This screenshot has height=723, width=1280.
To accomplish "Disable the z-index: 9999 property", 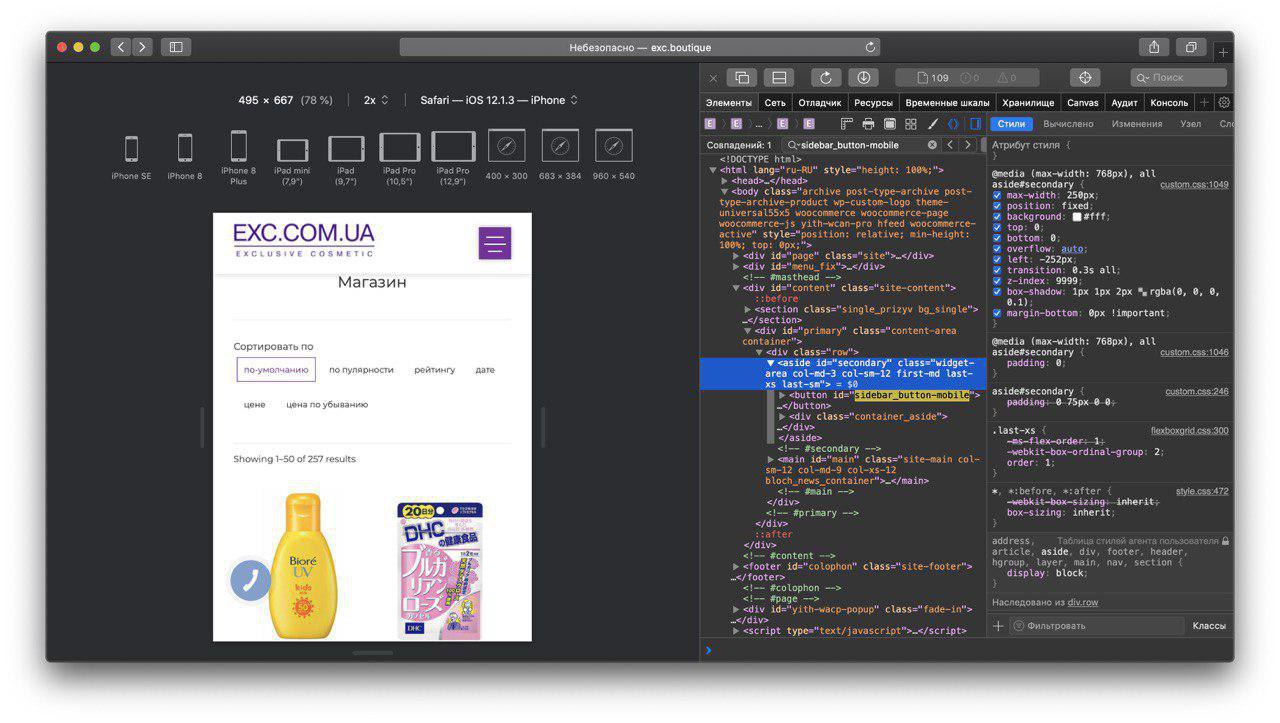I will (x=997, y=281).
